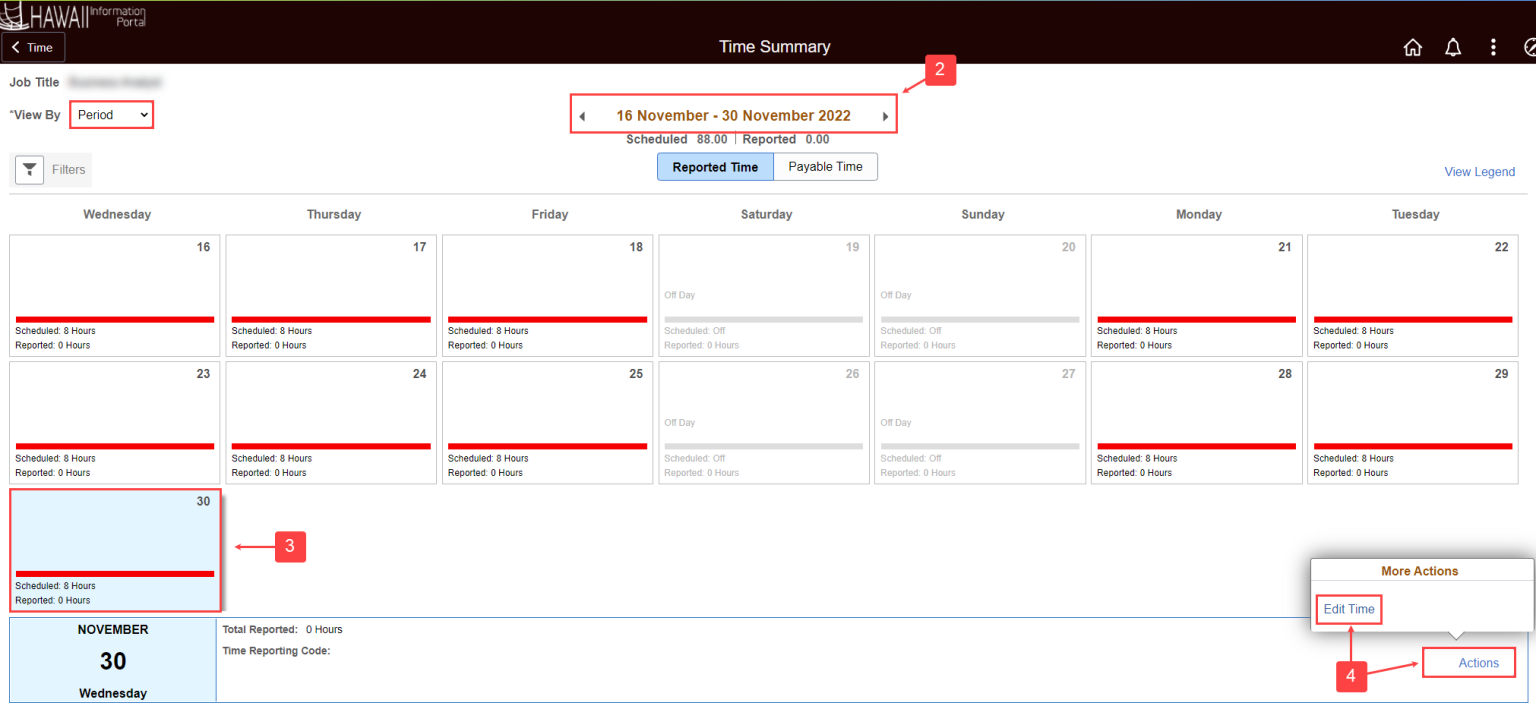Viewport: 1536px width, 706px height.
Task: Select Edit Time from the More Actions popup
Action: tap(1348, 608)
